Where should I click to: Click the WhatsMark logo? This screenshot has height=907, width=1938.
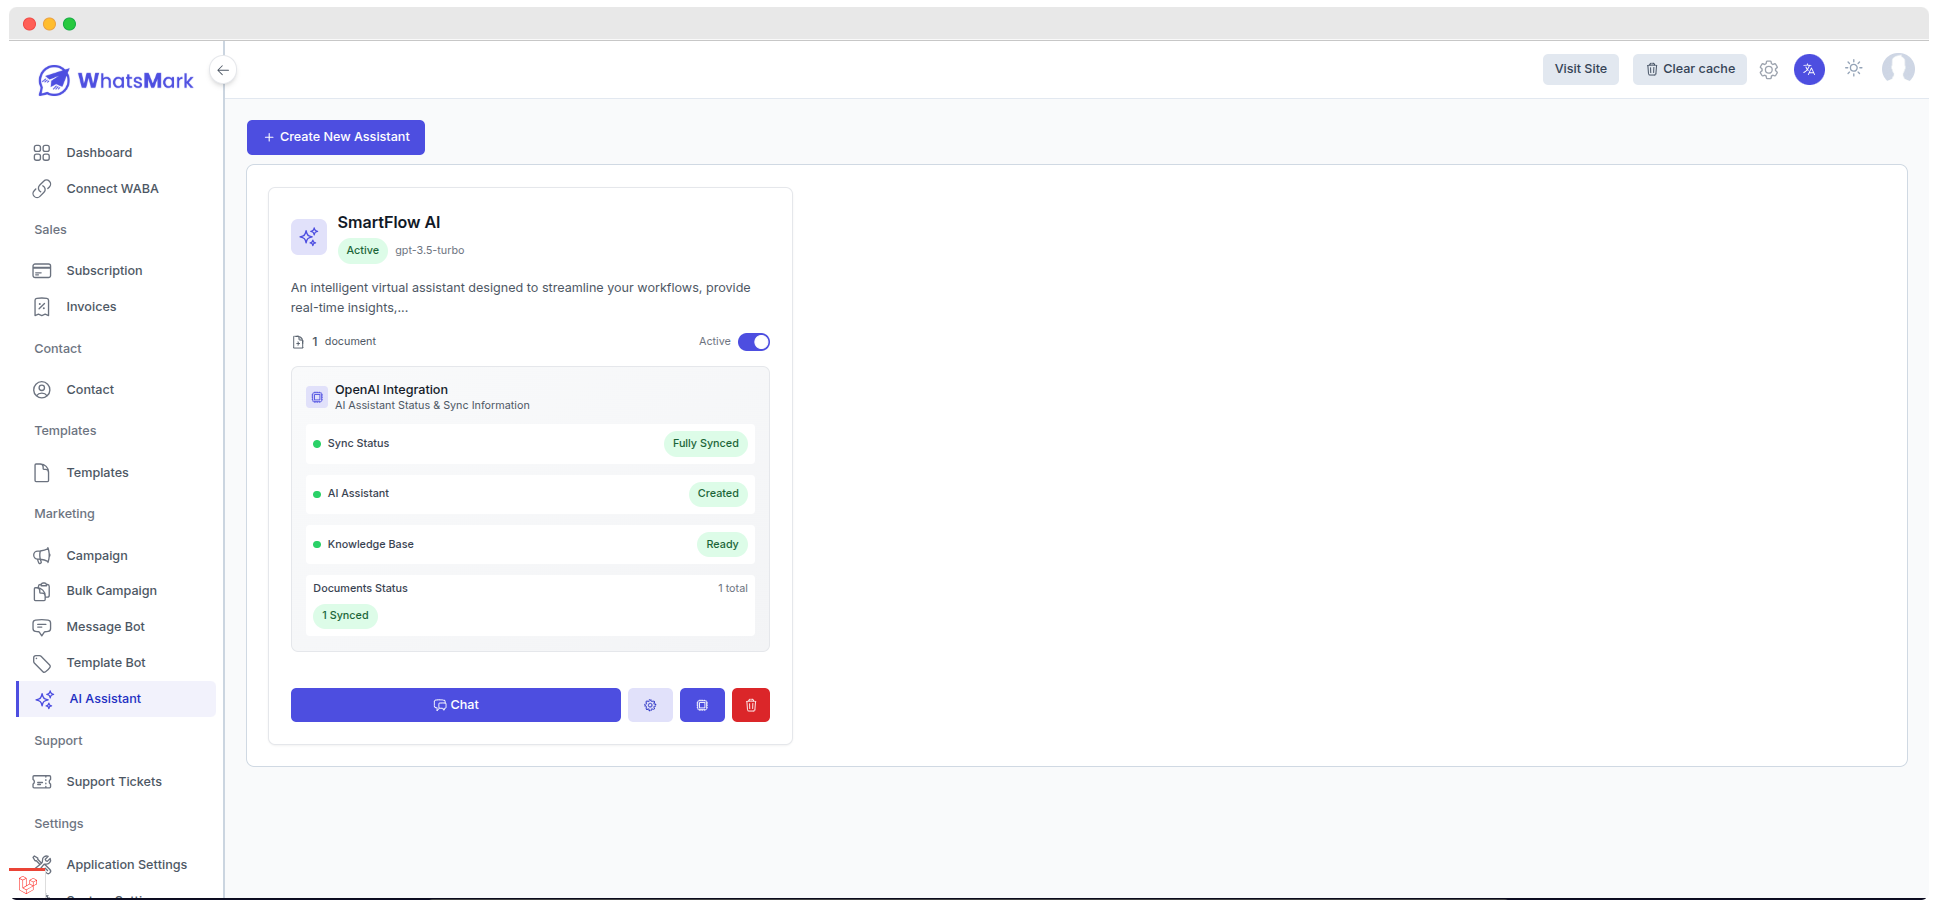(116, 80)
